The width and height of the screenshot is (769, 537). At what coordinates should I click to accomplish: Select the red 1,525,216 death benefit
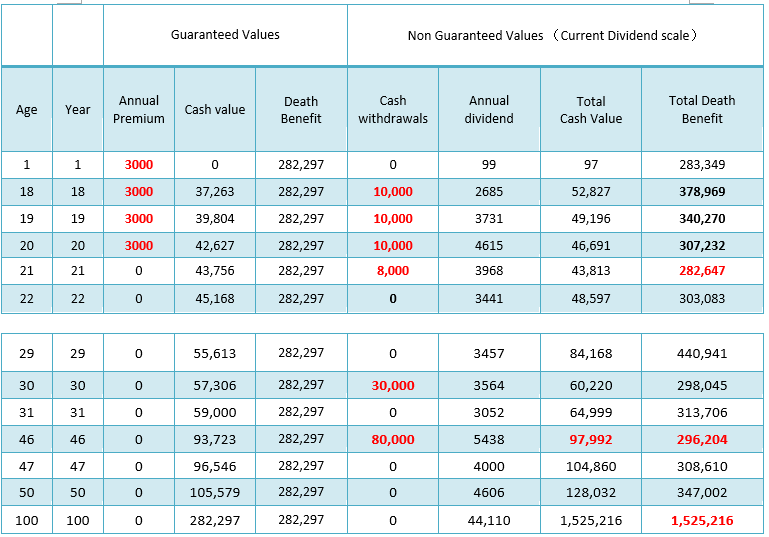(x=702, y=520)
